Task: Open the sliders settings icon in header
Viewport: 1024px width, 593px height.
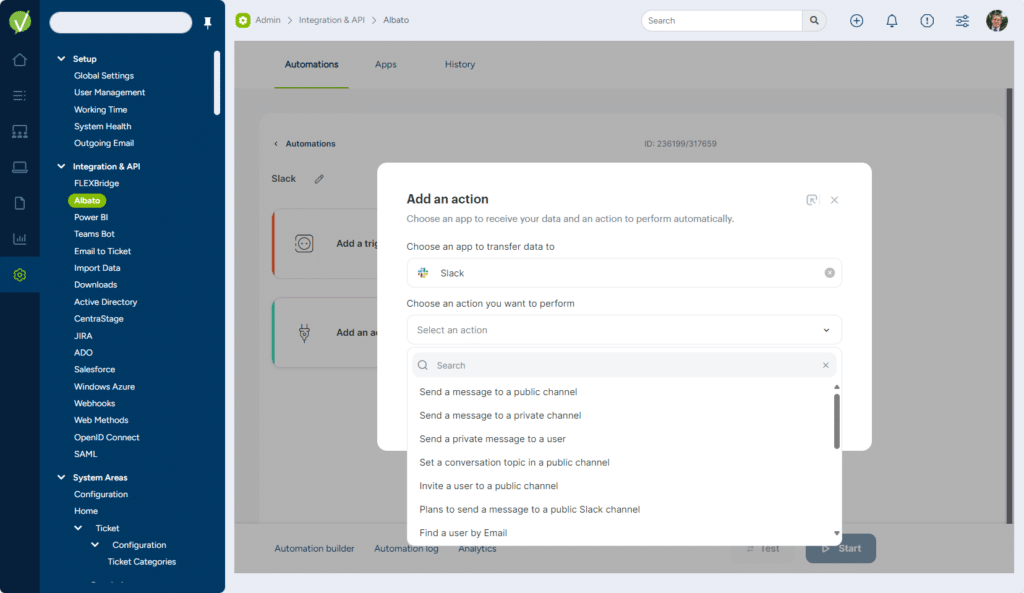Action: (x=962, y=21)
